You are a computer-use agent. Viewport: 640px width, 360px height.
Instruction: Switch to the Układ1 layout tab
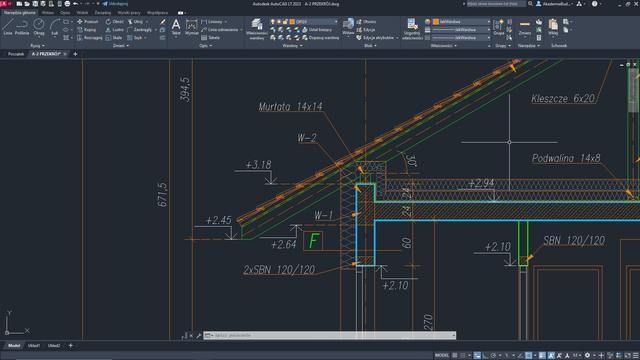(x=34, y=346)
